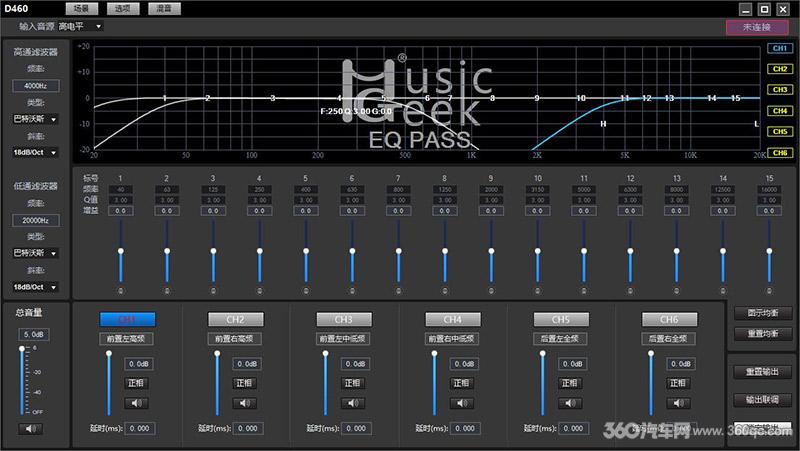
Task: Open CH1 speaker assignment 前置左高频
Action: (x=127, y=339)
